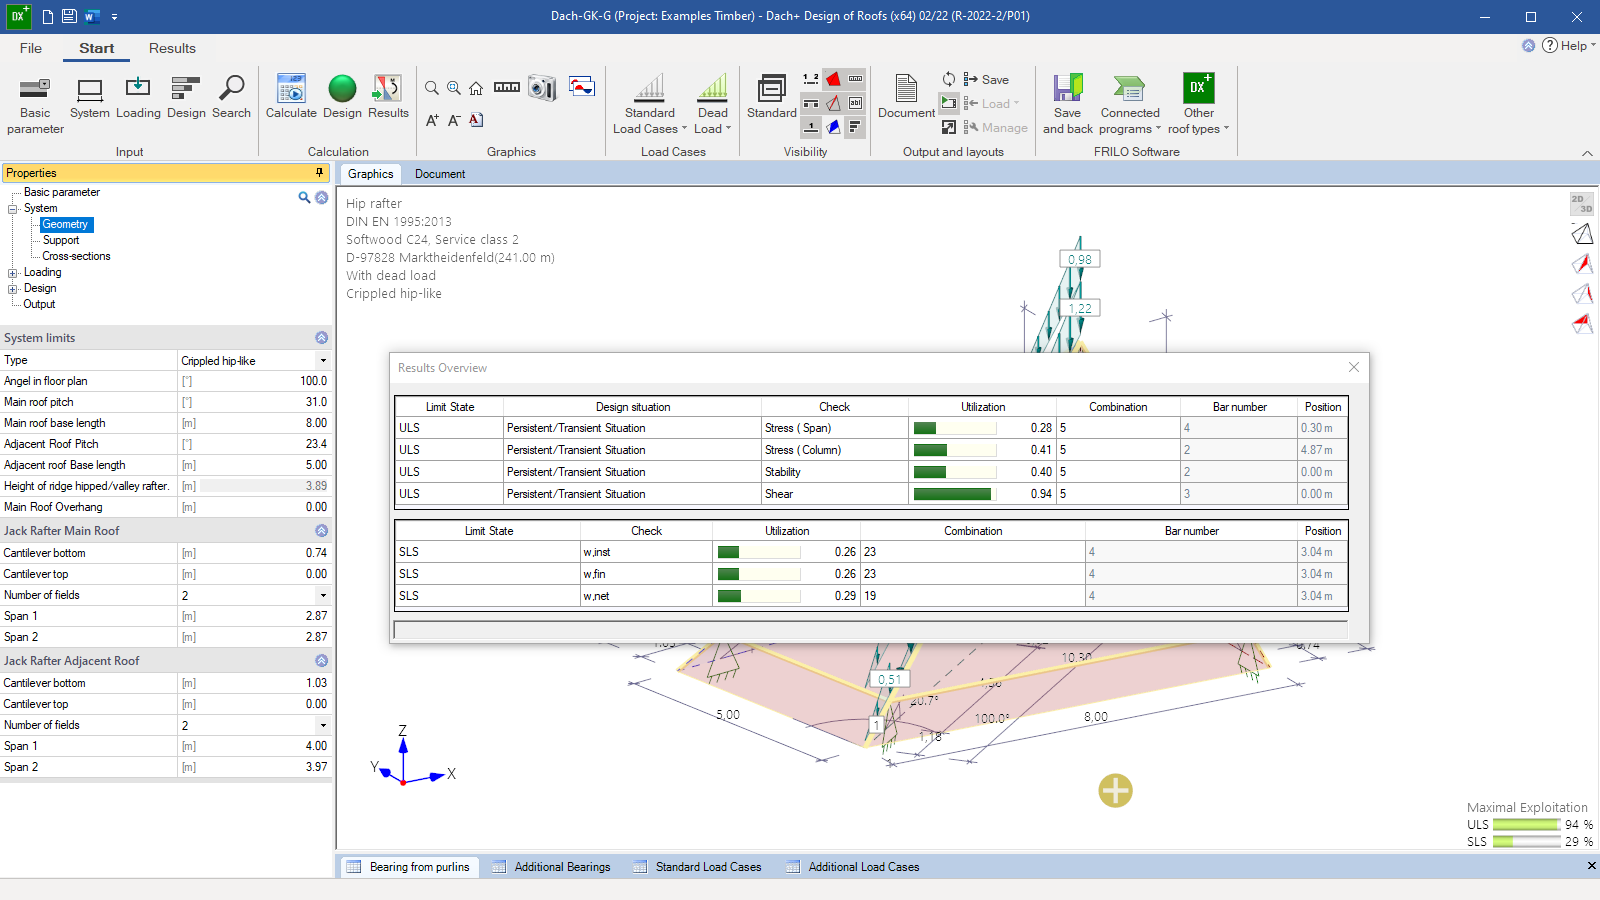Toggle the bars list visibility icon
1600x900 pixels.
[x=856, y=127]
